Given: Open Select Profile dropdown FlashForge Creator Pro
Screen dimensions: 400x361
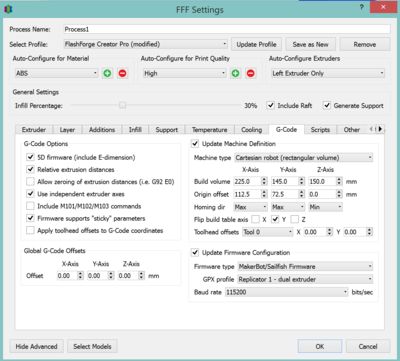Looking at the screenshot, I should click(x=145, y=44).
